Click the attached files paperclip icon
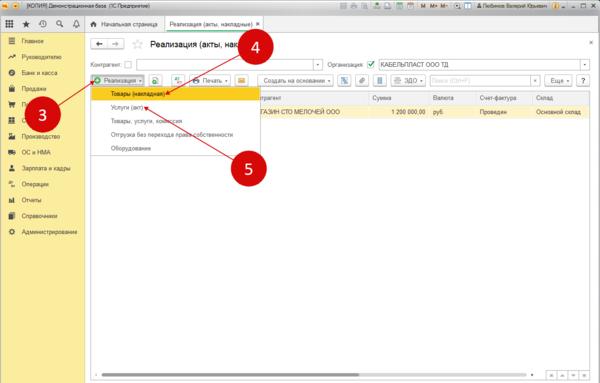Viewport: 600px width, 383px height. coord(362,81)
